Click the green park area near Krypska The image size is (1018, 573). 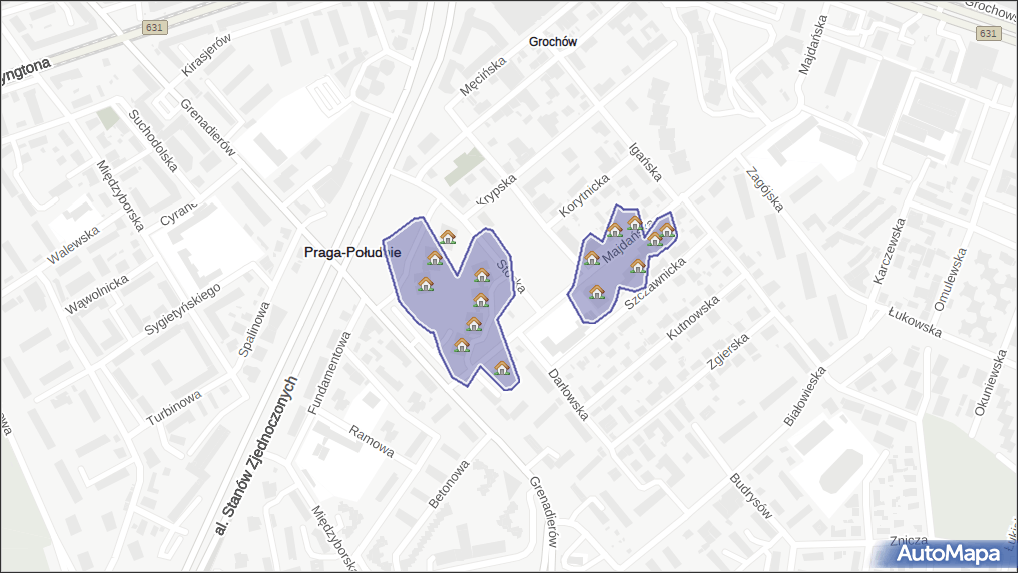point(462,167)
